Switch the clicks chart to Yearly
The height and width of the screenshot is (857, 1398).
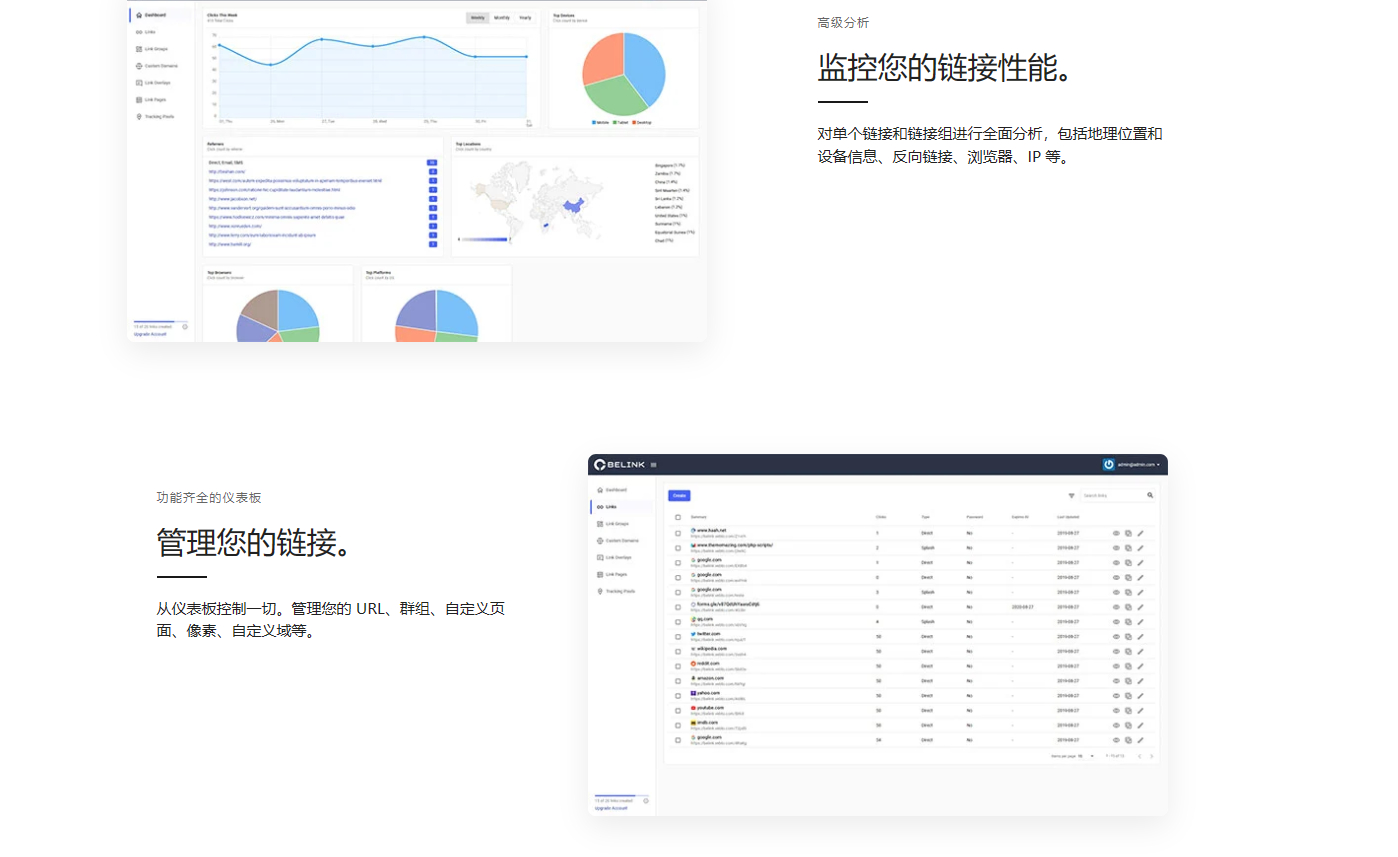tap(525, 18)
